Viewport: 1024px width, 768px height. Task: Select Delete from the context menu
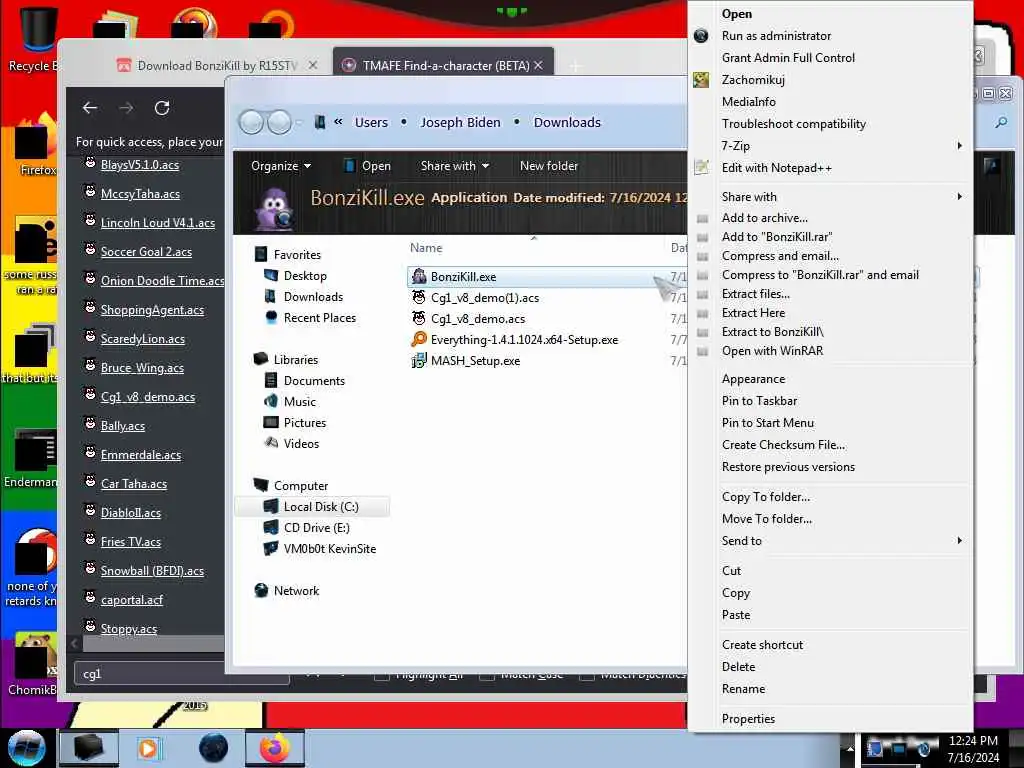(739, 667)
